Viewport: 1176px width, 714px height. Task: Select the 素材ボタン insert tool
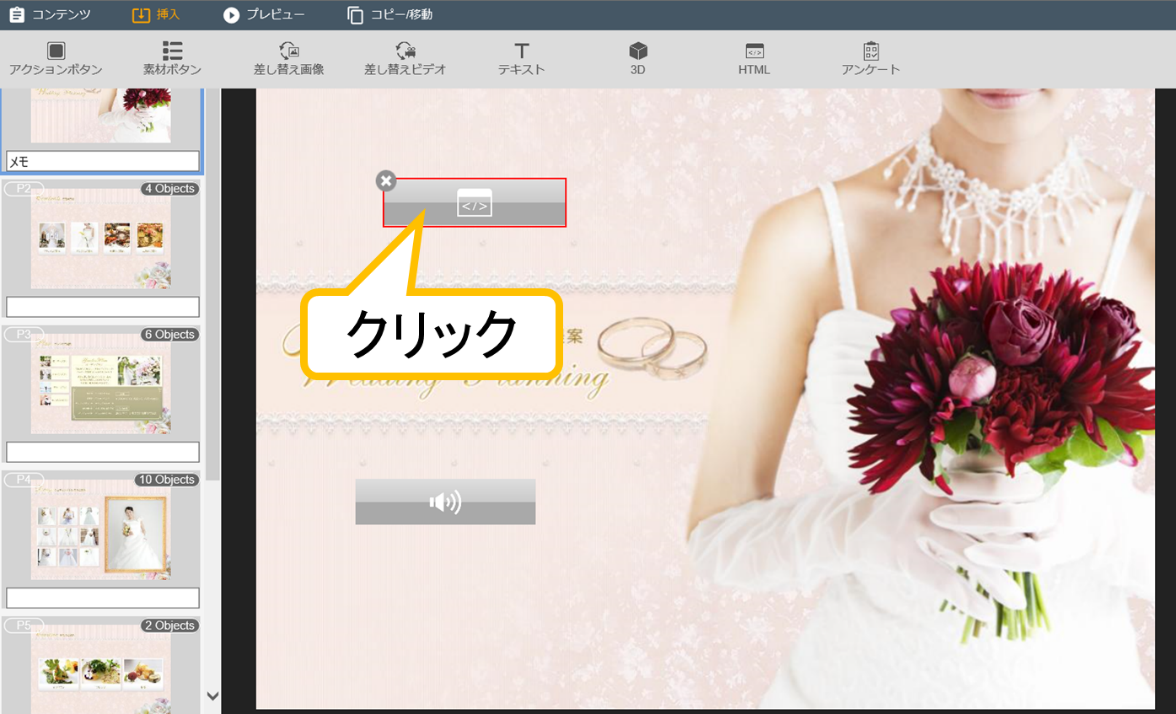172,59
